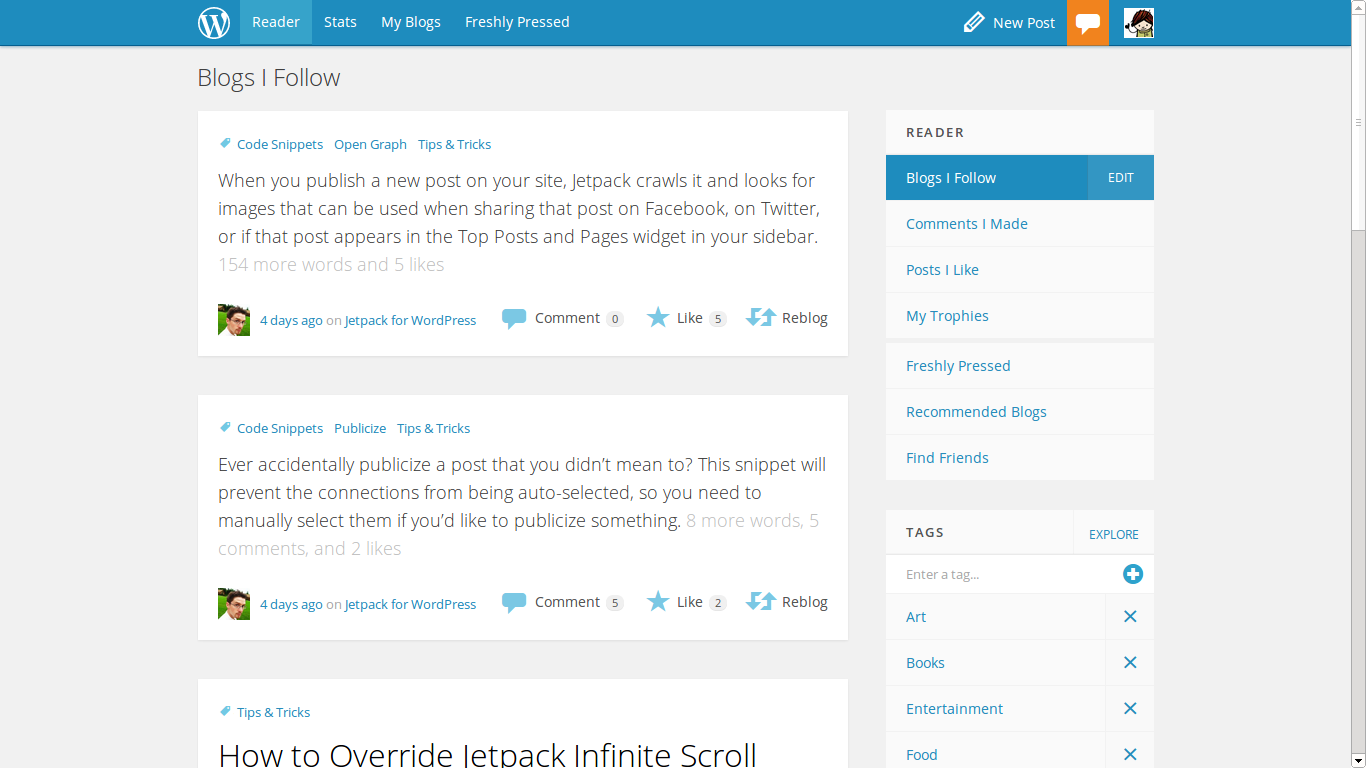Remove the Entertainment tag with X
This screenshot has height=768, width=1366.
1130,709
